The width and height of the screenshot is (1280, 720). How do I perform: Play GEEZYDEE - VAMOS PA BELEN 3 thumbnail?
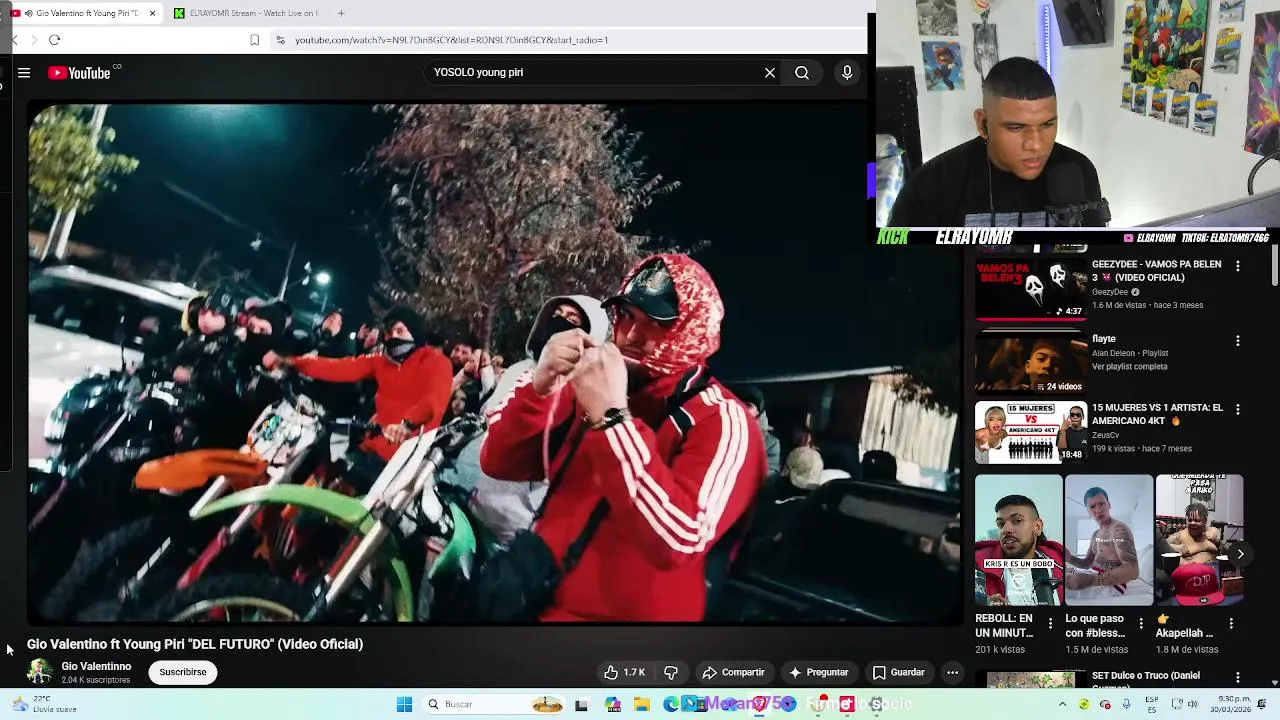[x=1031, y=289]
